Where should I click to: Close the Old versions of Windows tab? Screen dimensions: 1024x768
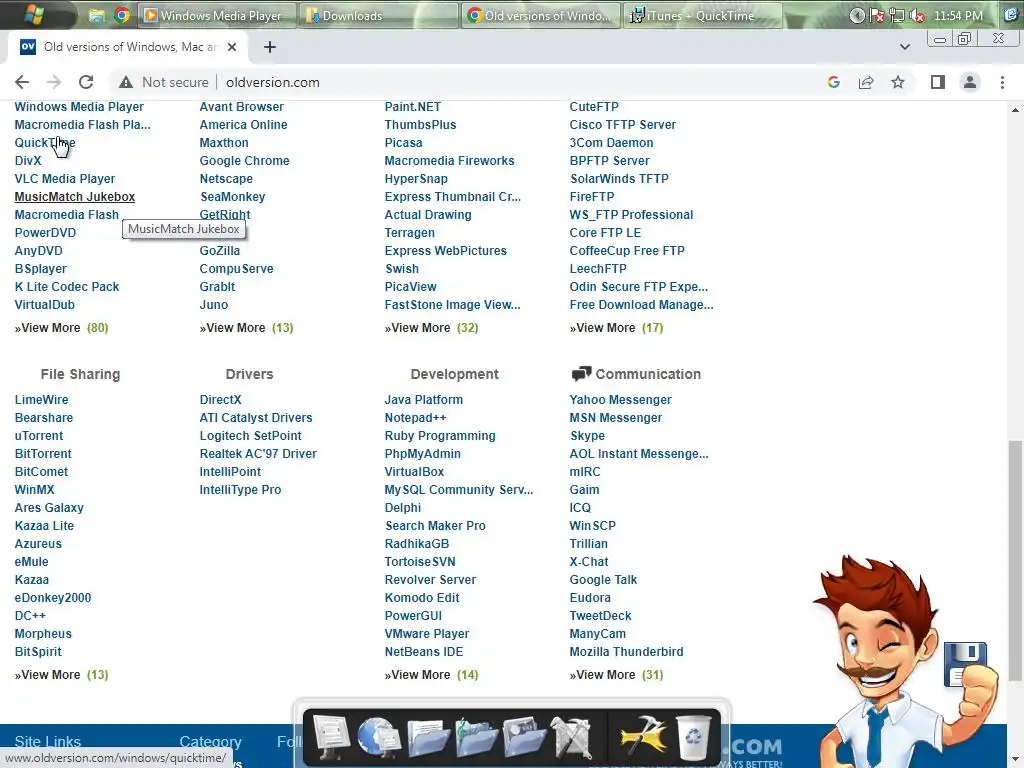coord(232,47)
